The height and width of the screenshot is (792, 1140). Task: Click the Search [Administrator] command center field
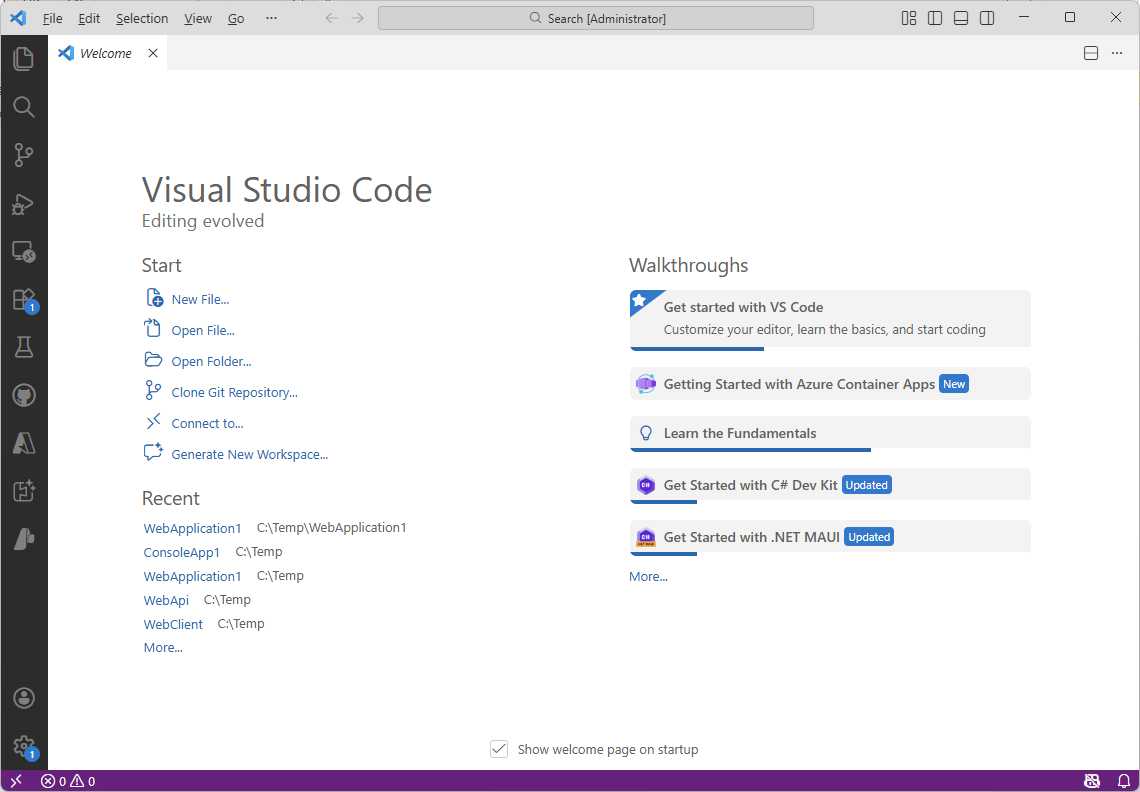pyautogui.click(x=595, y=18)
